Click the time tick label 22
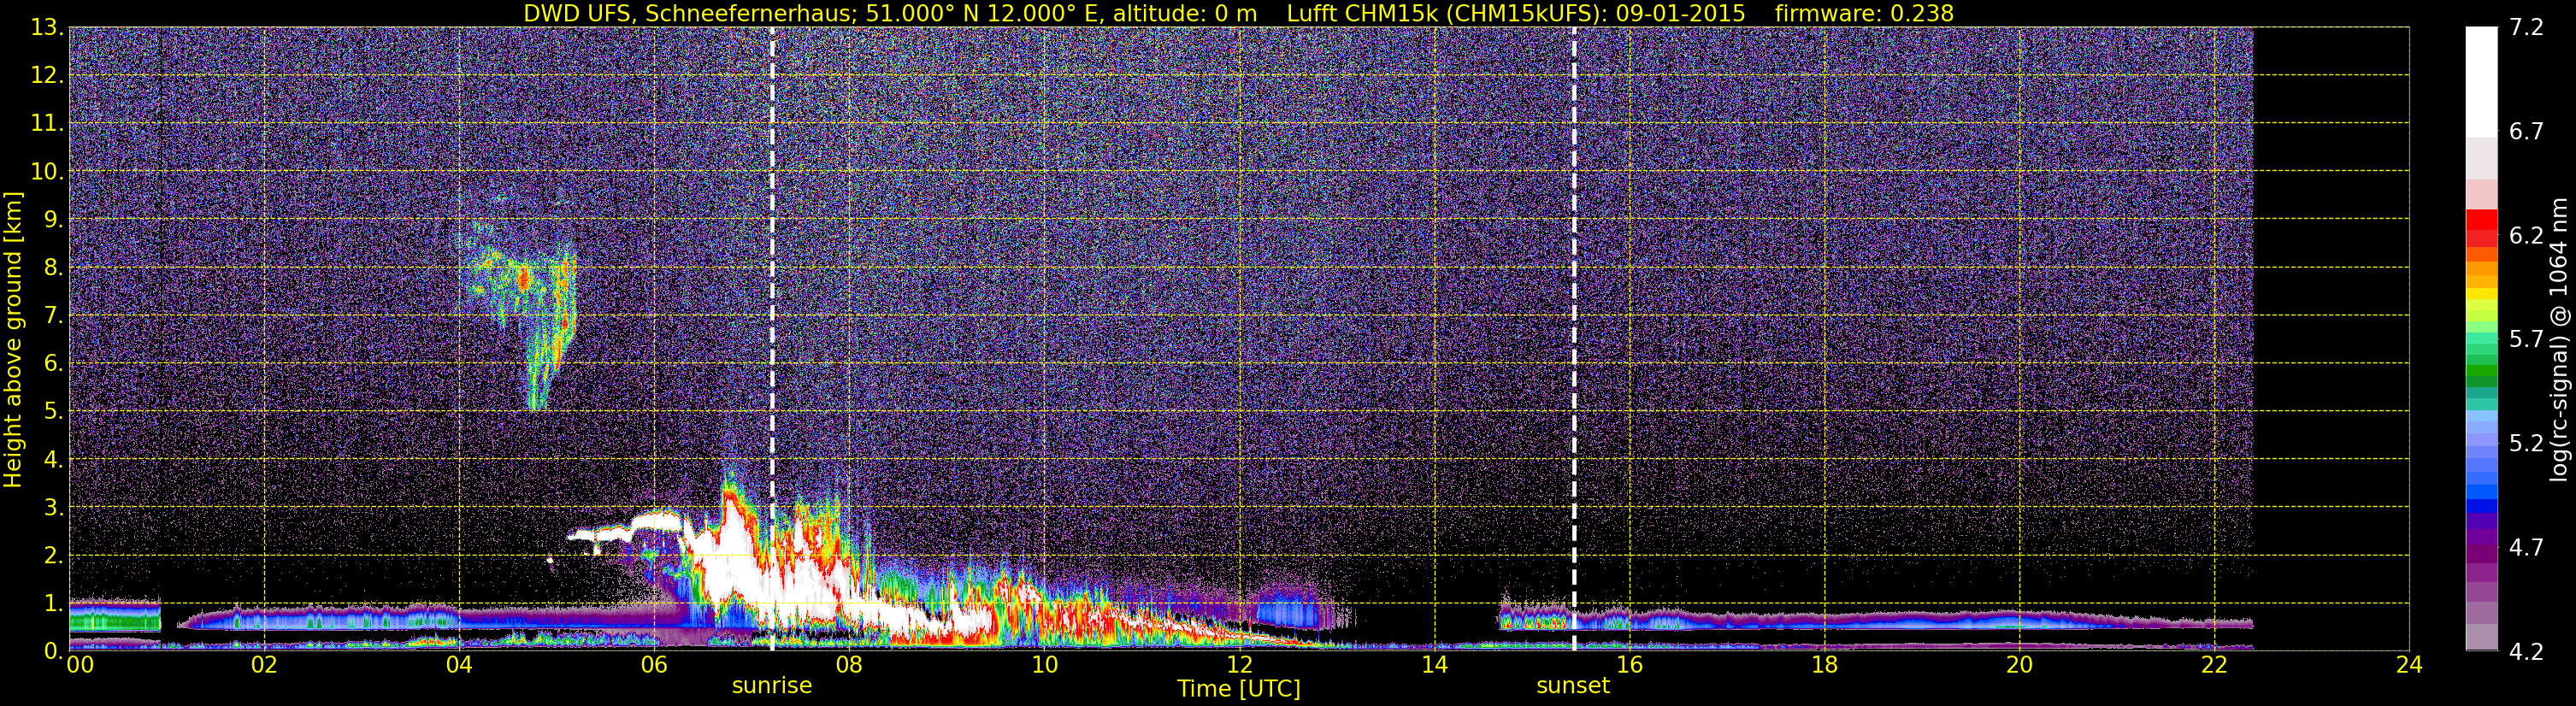The width and height of the screenshot is (2576, 706). [x=2214, y=665]
